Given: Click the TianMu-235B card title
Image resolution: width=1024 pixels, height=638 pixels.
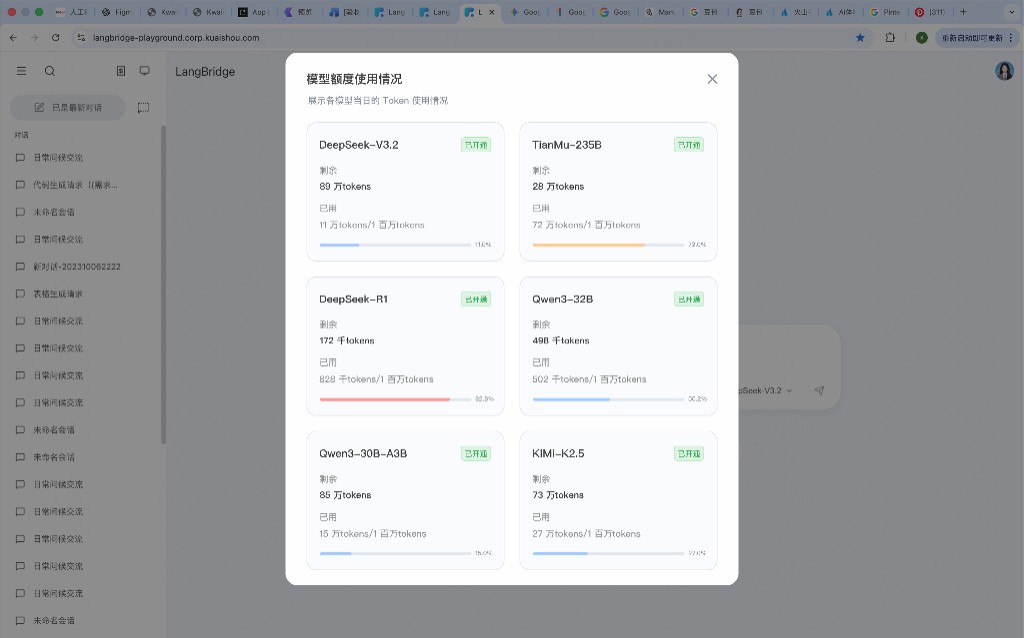Looking at the screenshot, I should (567, 145).
